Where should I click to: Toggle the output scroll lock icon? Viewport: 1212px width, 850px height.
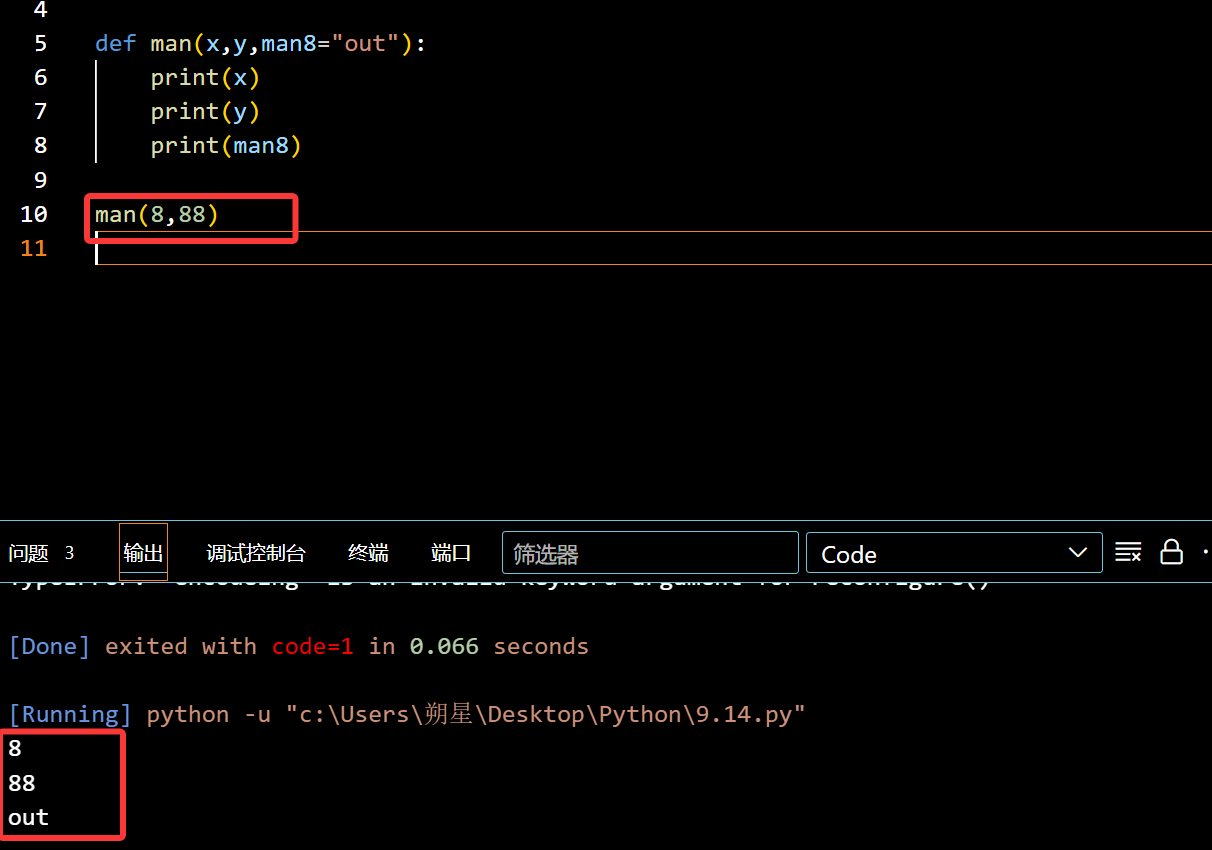coord(1171,552)
